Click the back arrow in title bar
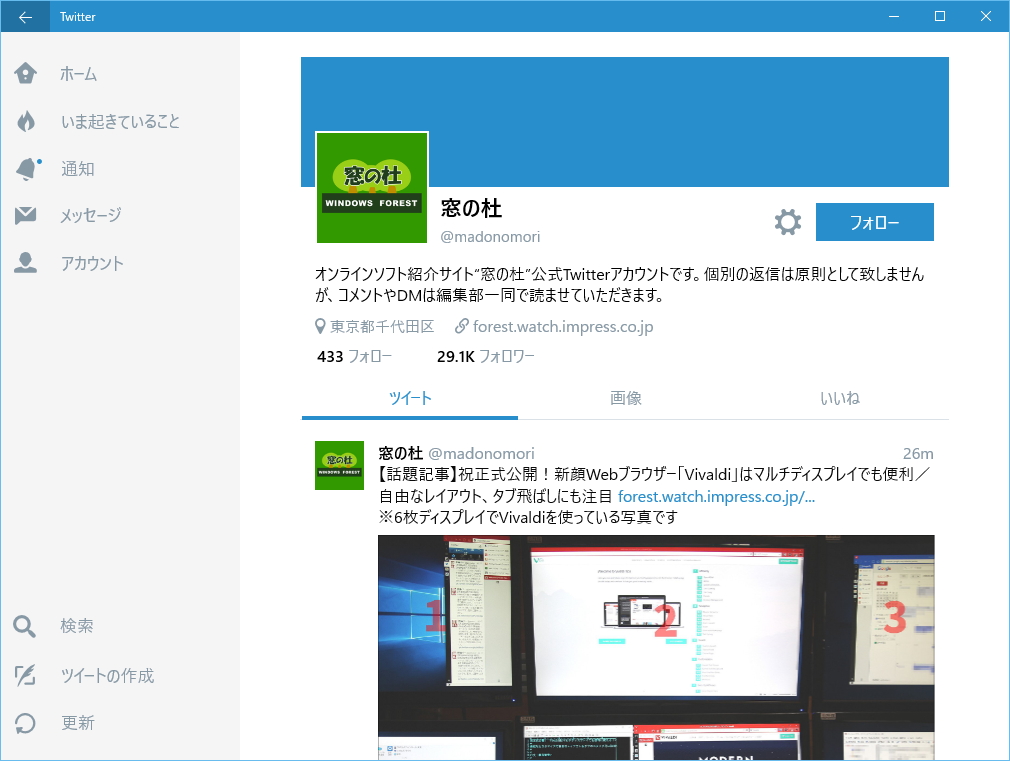 pyautogui.click(x=25, y=17)
